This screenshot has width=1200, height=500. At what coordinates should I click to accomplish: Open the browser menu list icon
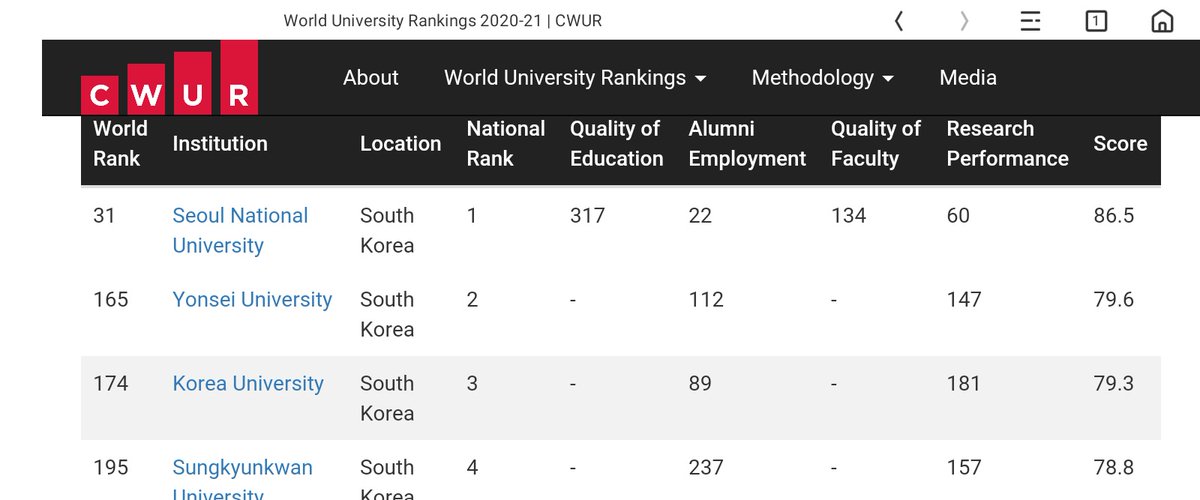[x=1030, y=21]
